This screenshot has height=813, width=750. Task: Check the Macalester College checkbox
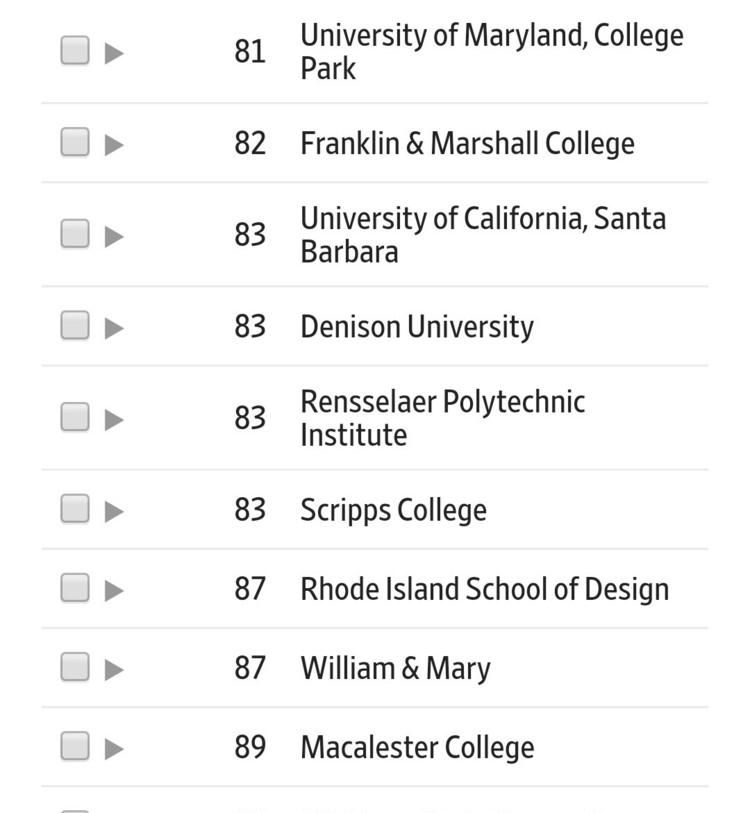[x=75, y=746]
